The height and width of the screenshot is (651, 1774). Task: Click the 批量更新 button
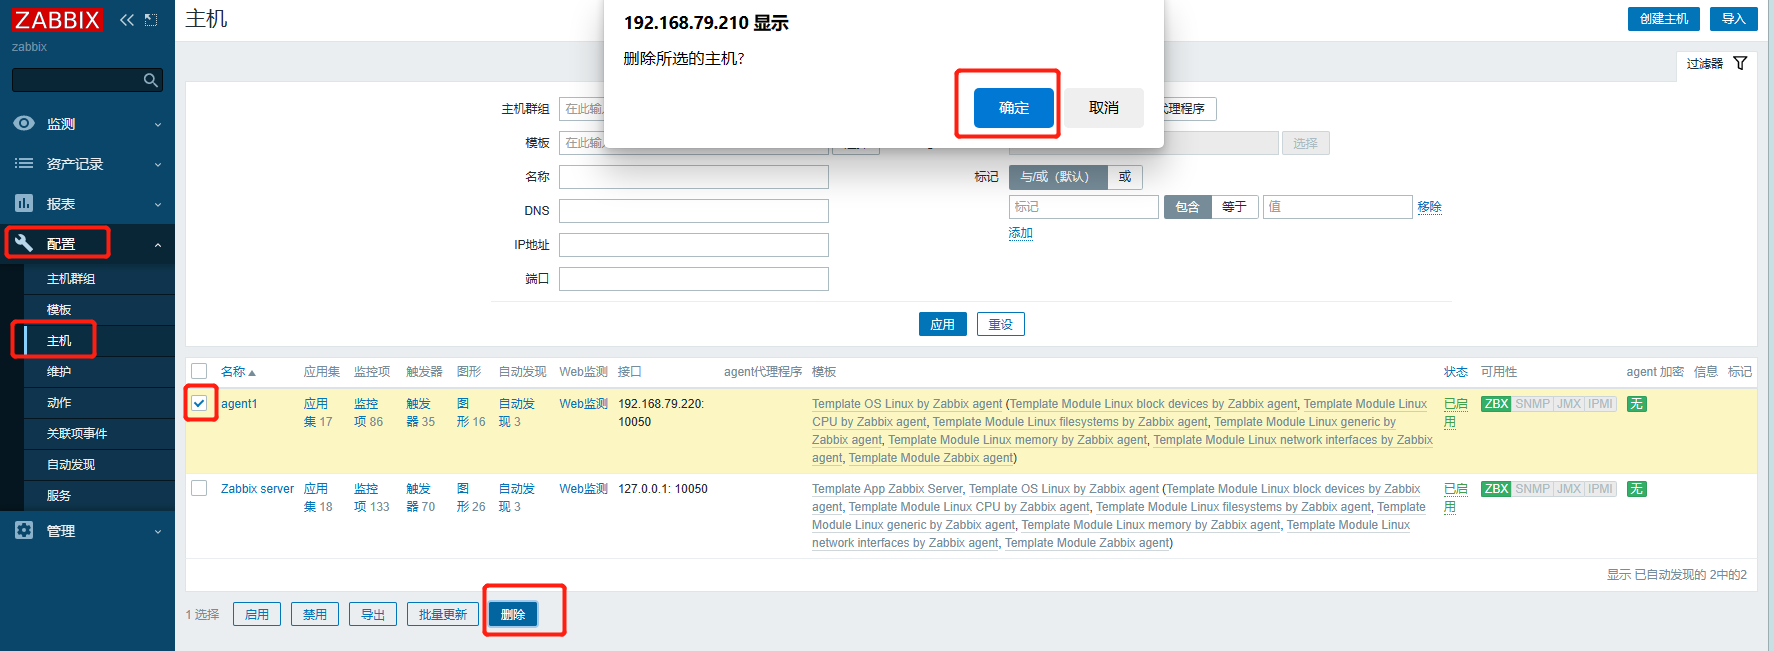(x=443, y=614)
